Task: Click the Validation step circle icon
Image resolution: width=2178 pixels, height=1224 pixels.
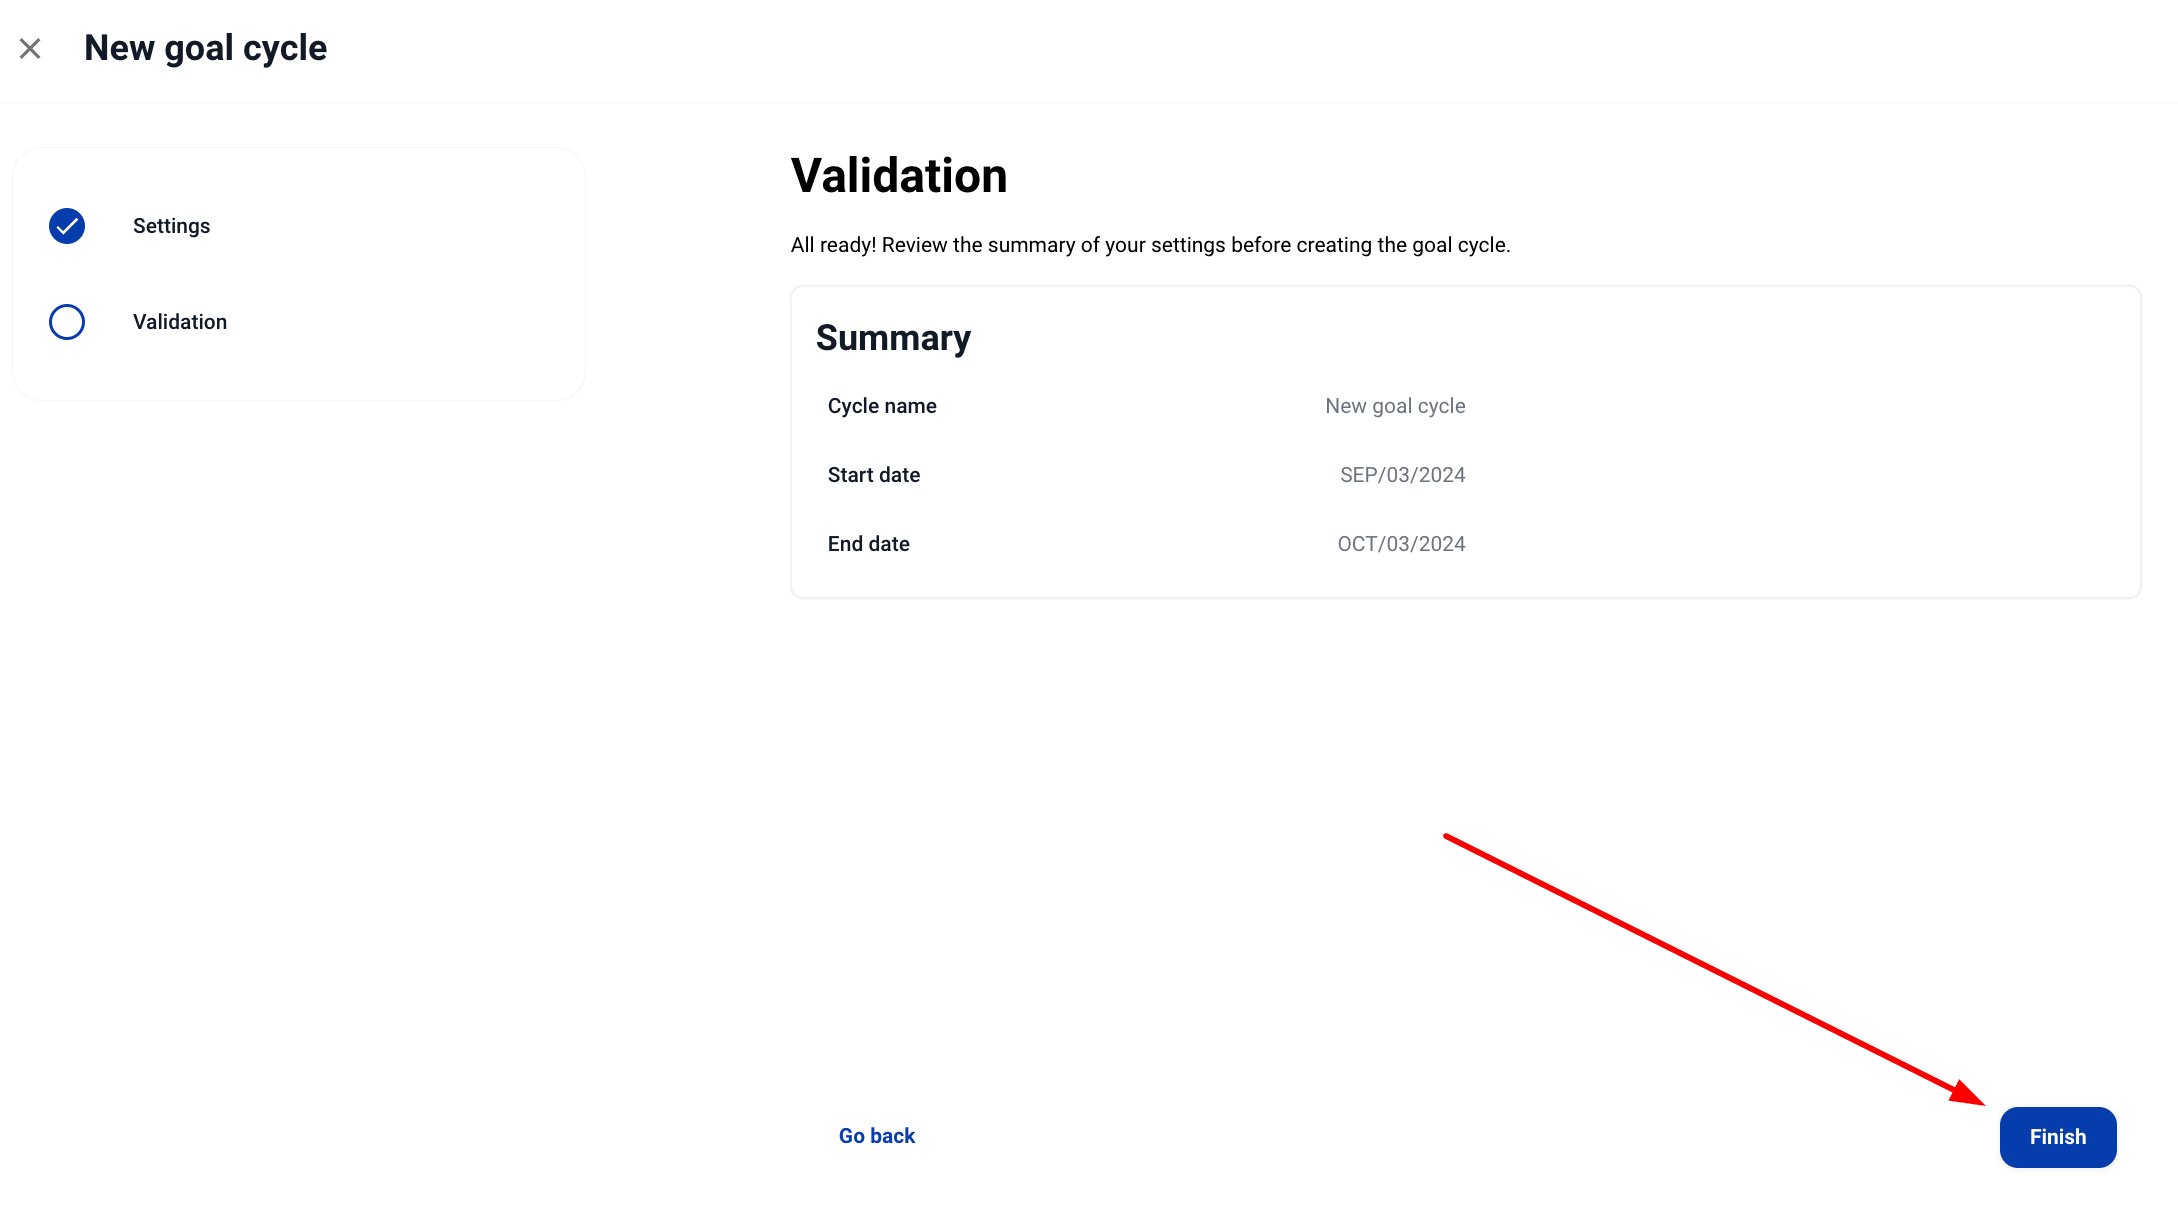Action: (67, 322)
